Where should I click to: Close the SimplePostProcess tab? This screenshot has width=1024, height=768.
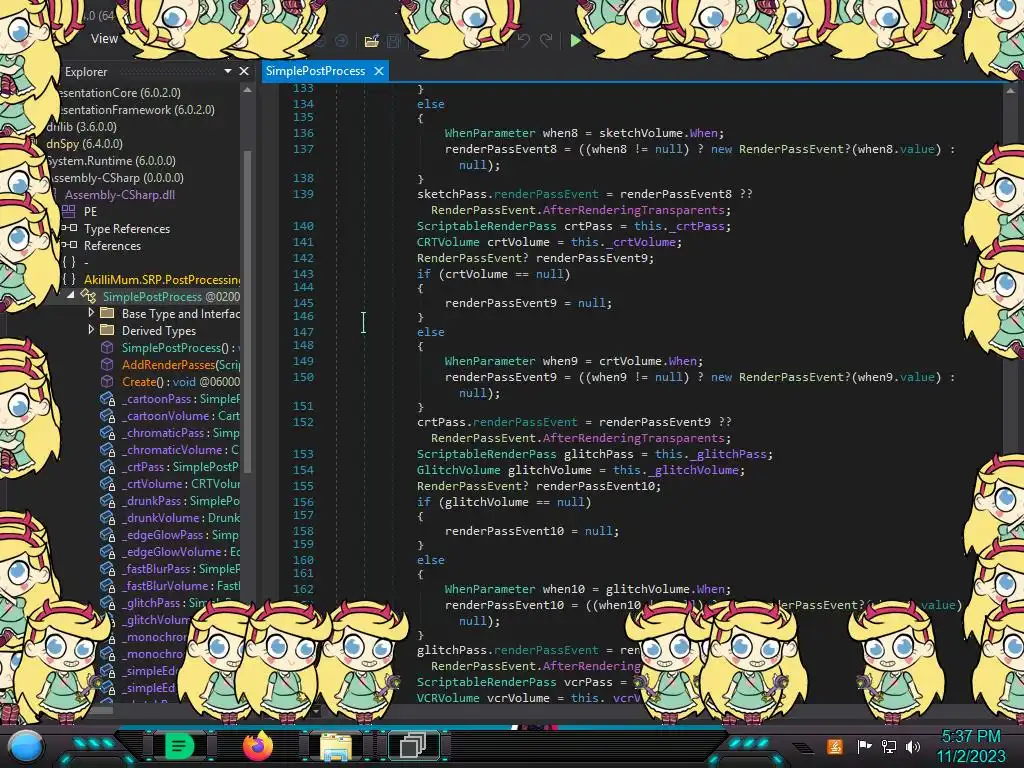(x=379, y=71)
